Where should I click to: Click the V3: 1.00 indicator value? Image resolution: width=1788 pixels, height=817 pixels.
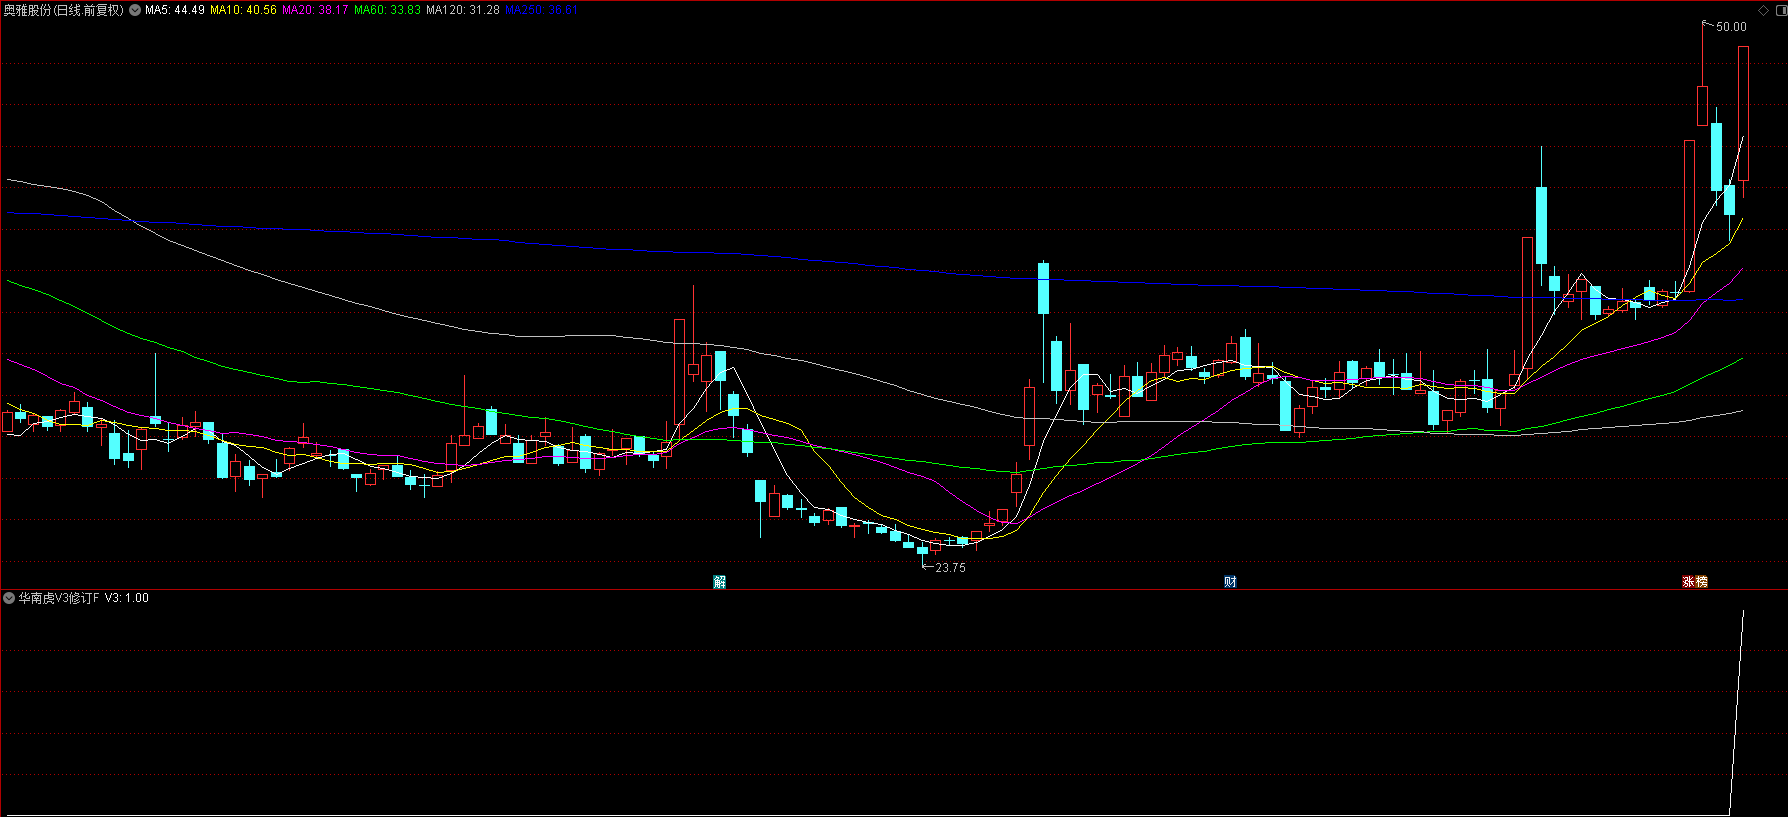(x=127, y=598)
